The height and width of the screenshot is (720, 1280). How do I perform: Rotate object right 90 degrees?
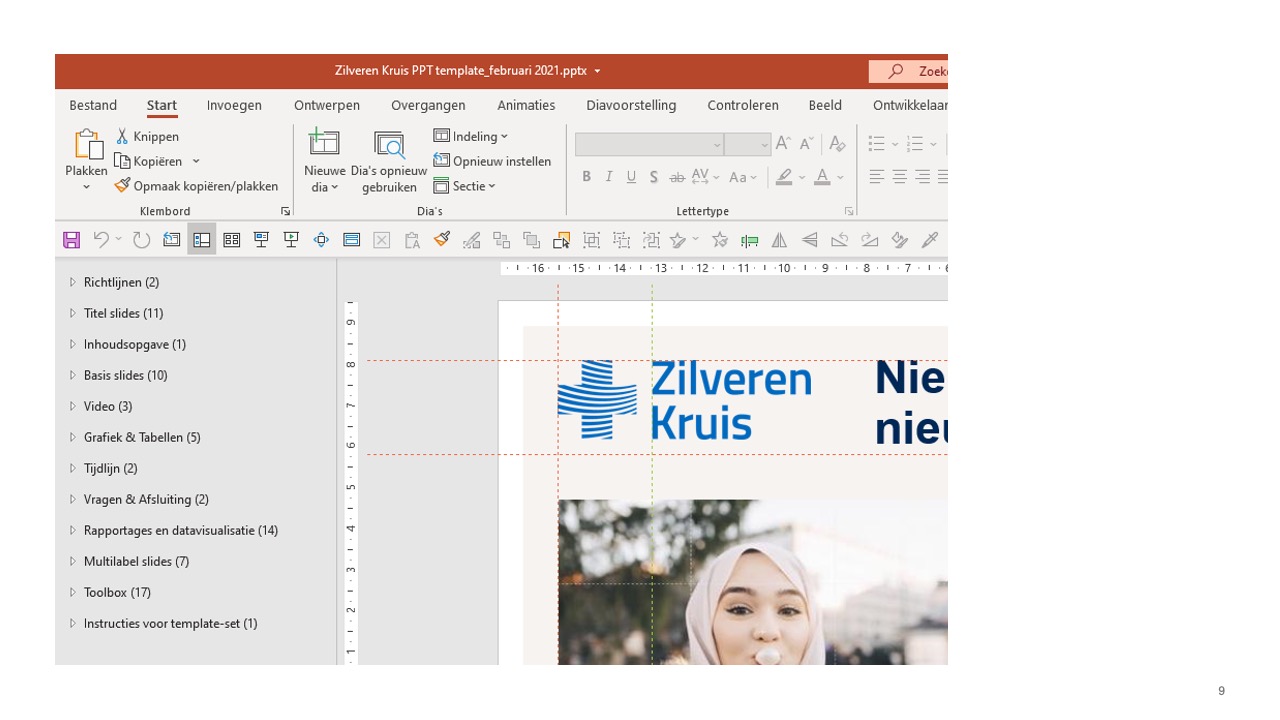pyautogui.click(x=869, y=240)
